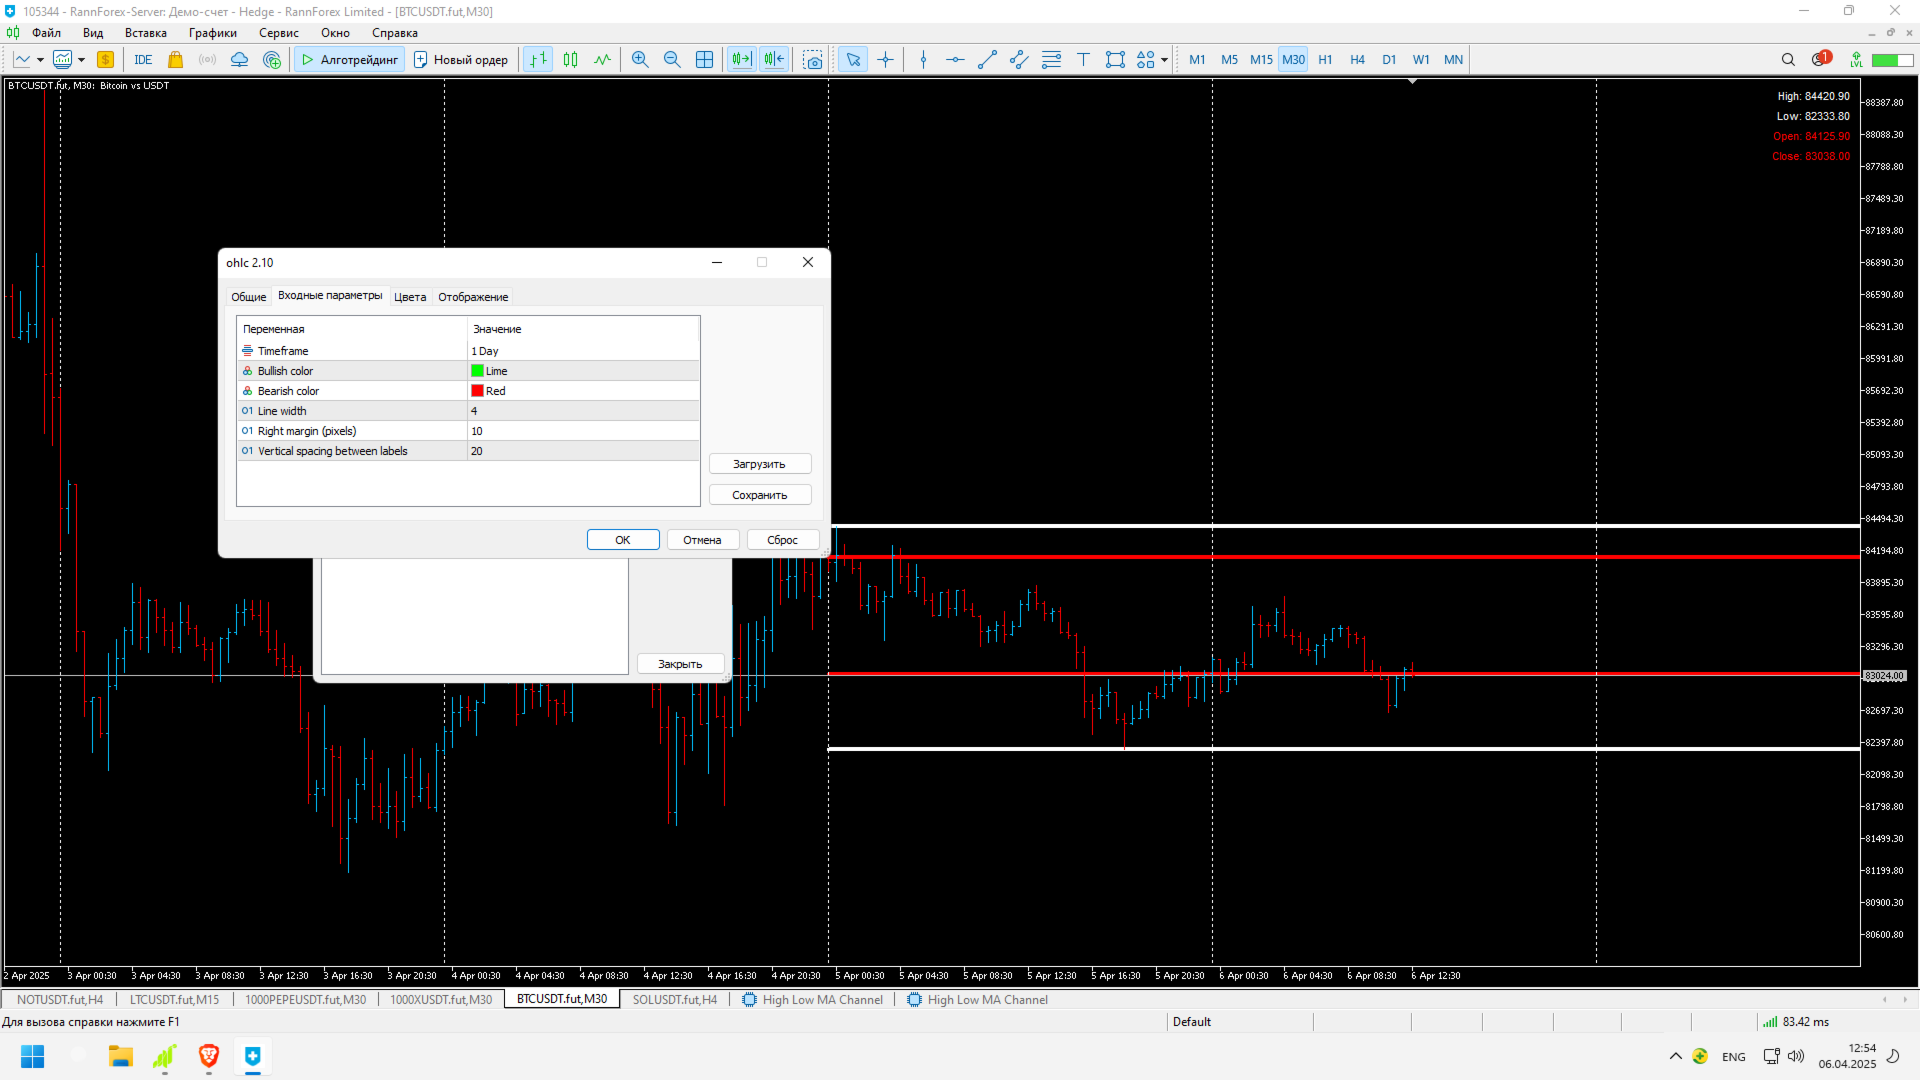Open the new chart dropdown arrow
This screenshot has height=1080, width=1920.
(x=40, y=60)
